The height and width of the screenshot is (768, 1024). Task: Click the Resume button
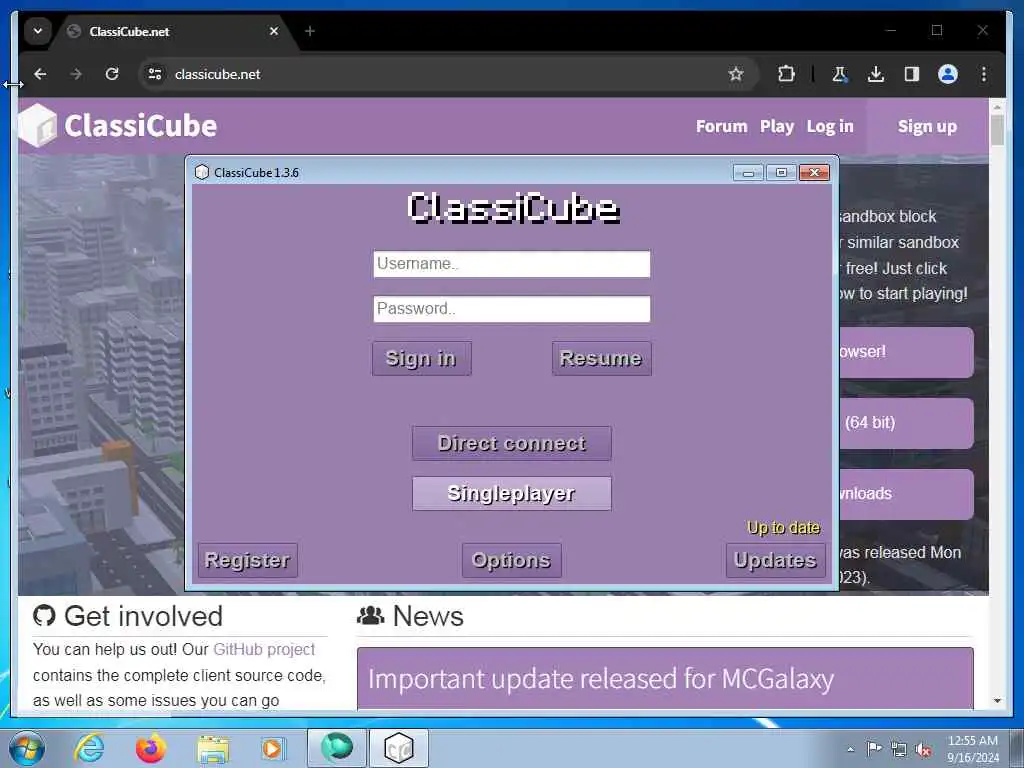point(601,358)
